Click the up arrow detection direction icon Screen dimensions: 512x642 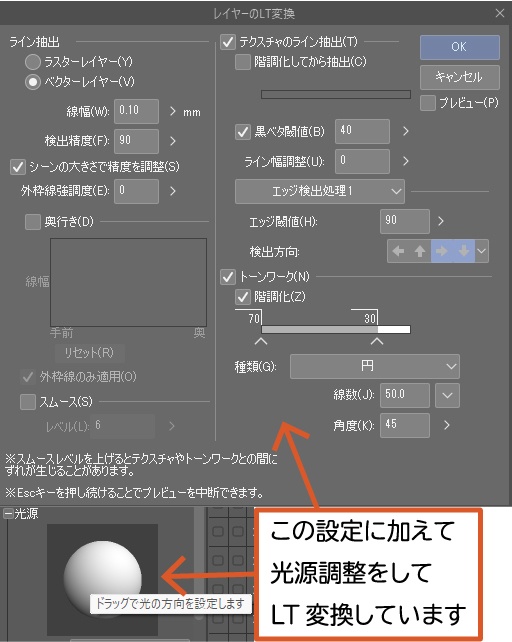coord(420,251)
